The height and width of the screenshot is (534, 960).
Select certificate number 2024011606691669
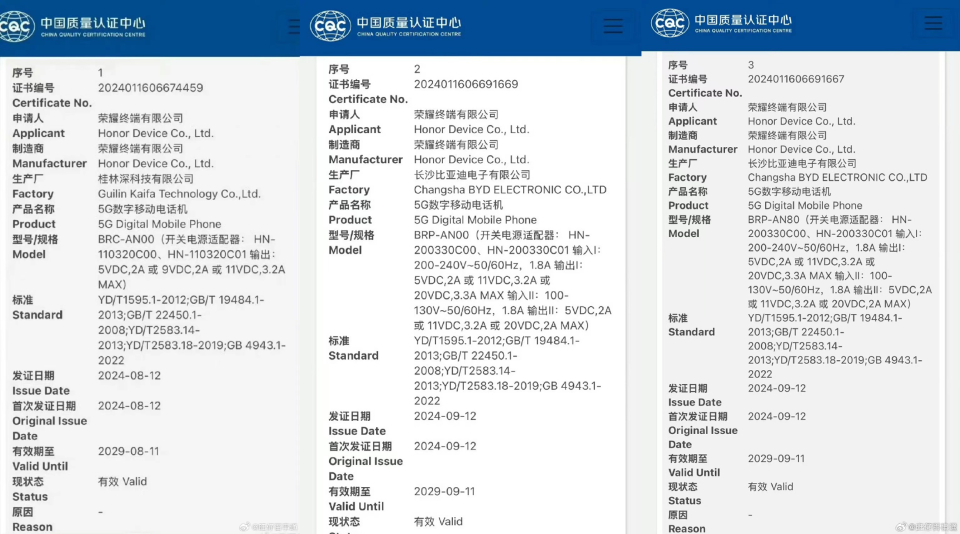coord(466,84)
